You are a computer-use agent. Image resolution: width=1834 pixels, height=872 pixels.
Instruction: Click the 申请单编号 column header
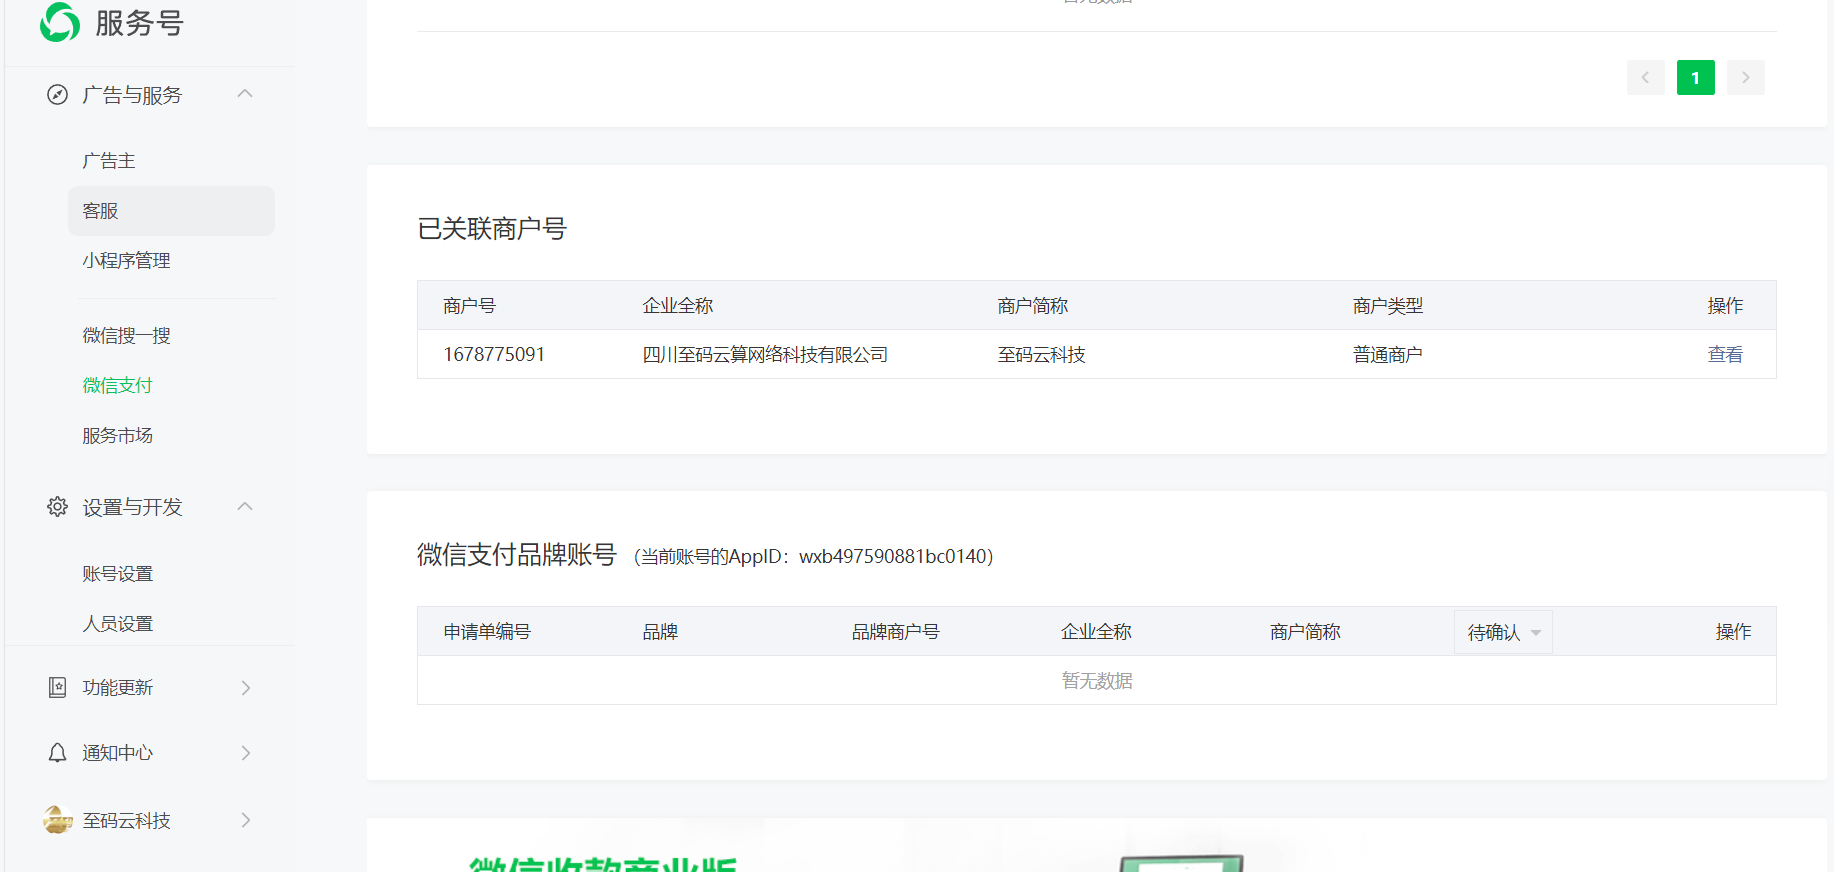[487, 632]
